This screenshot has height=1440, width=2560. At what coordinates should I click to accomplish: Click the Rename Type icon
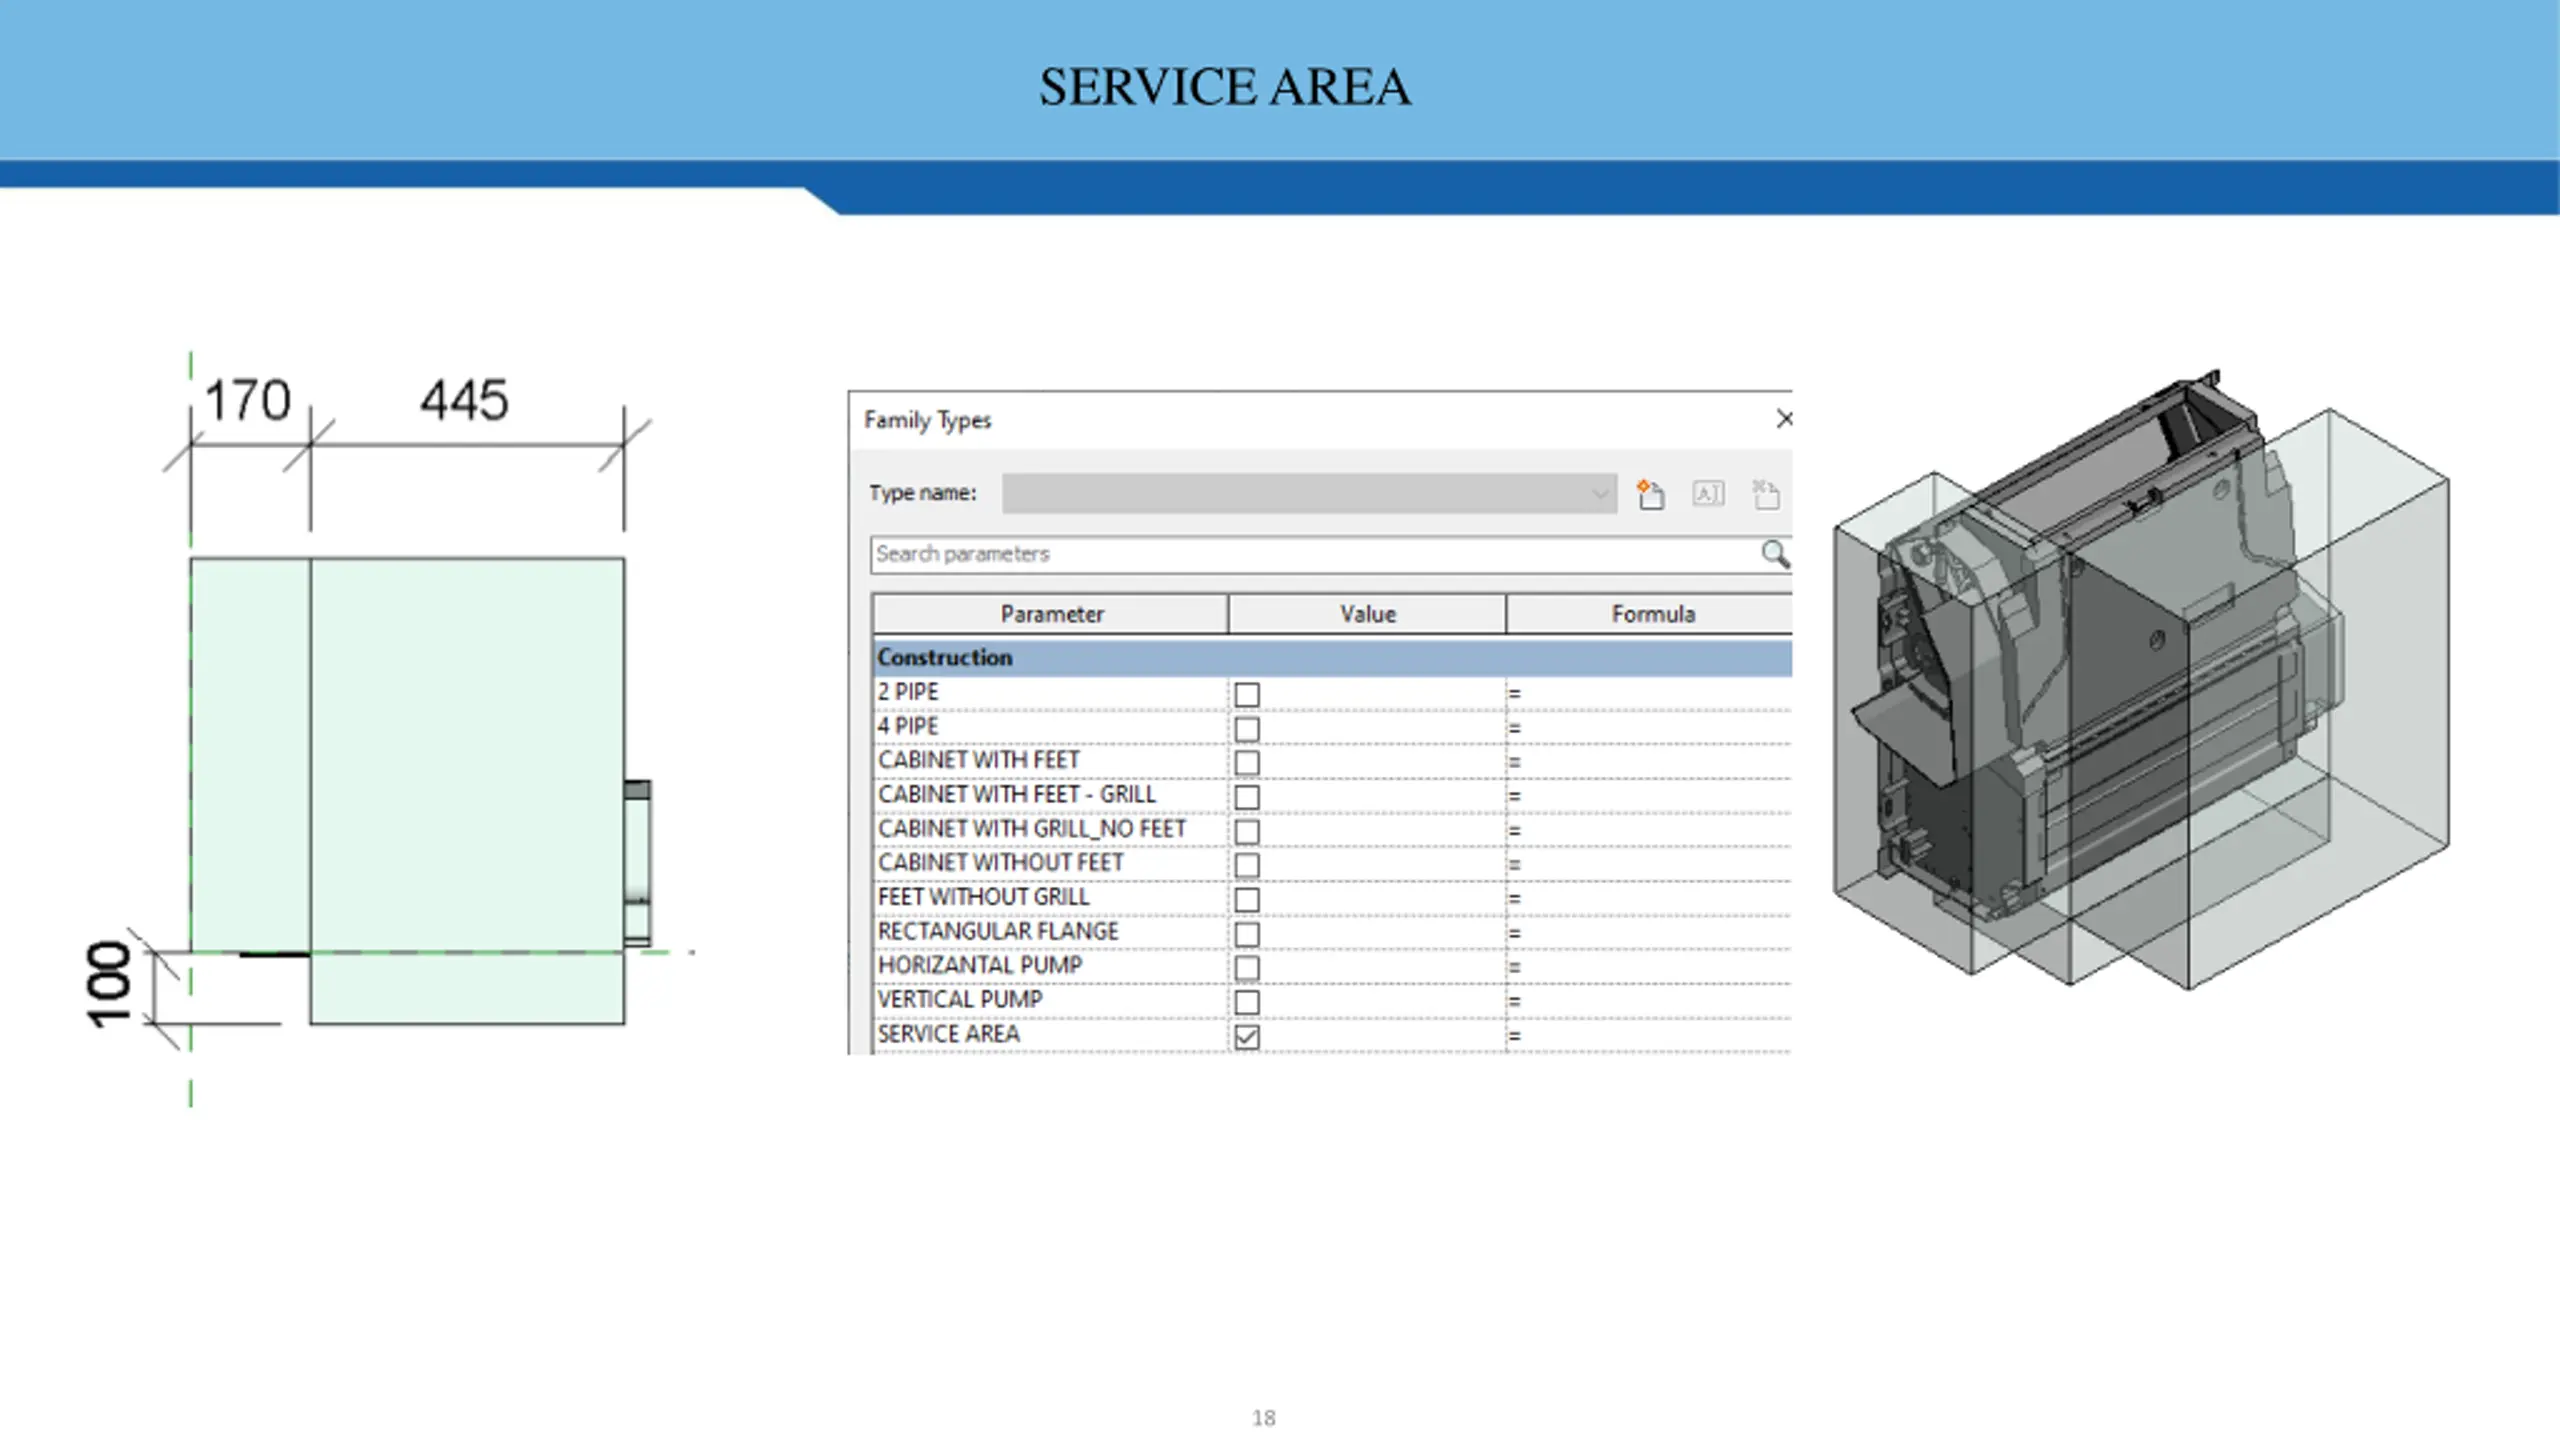pos(1708,494)
